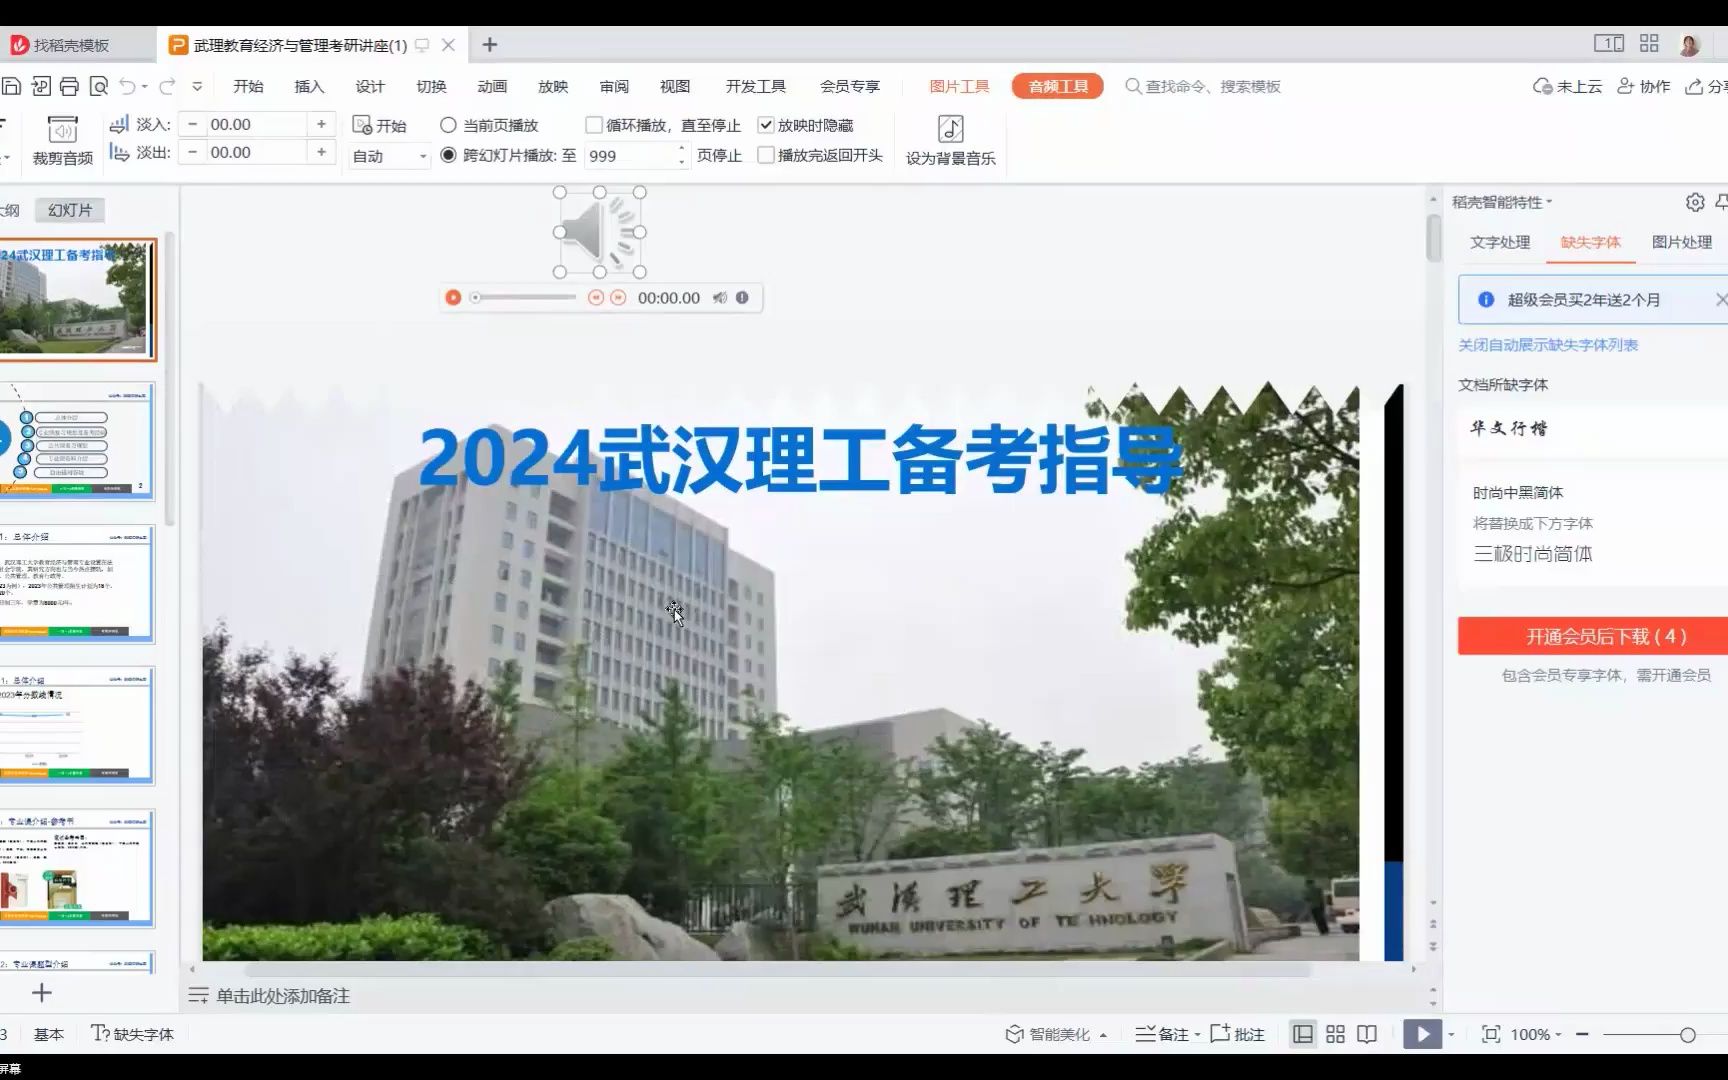This screenshot has width=1728, height=1080.
Task: Open the 插入 ribbon tab
Action: tap(309, 86)
